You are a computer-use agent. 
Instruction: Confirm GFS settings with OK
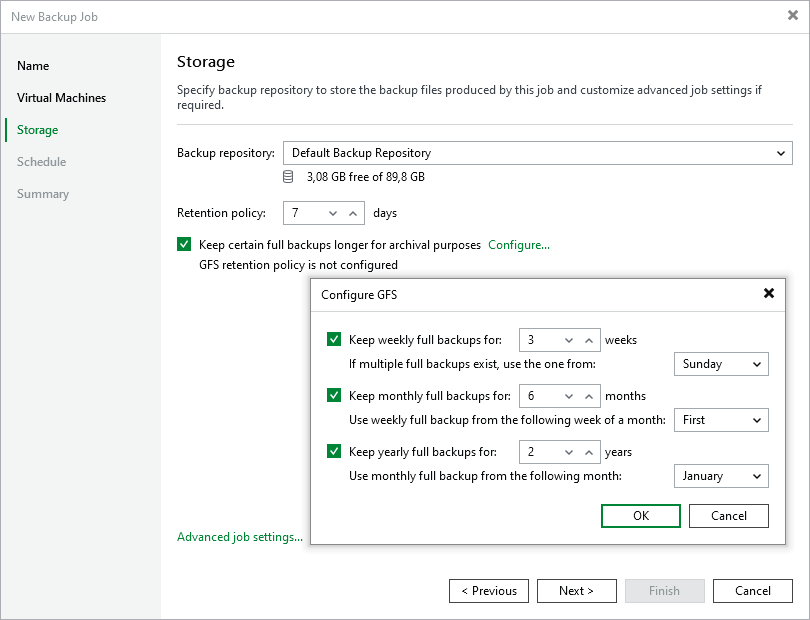640,515
